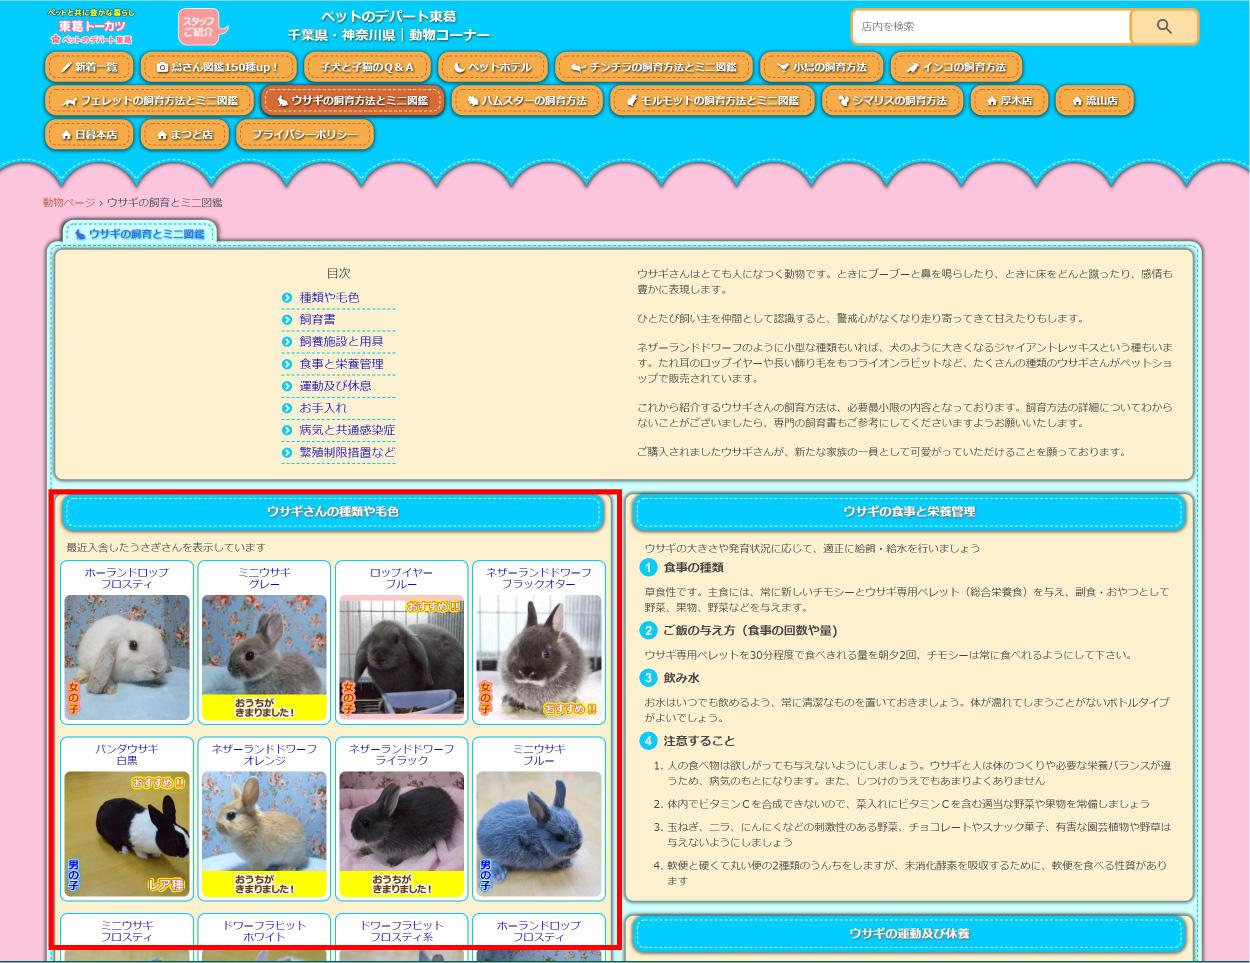Click the 東葛トーカツ site logo

[91, 27]
